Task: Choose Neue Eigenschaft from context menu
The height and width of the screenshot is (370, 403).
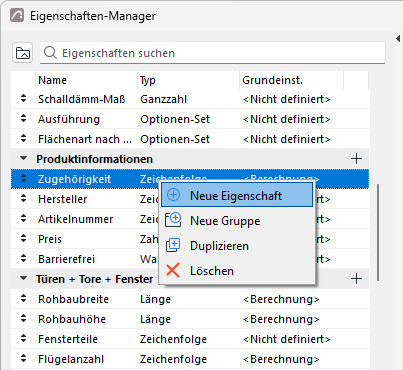Action: click(x=237, y=195)
